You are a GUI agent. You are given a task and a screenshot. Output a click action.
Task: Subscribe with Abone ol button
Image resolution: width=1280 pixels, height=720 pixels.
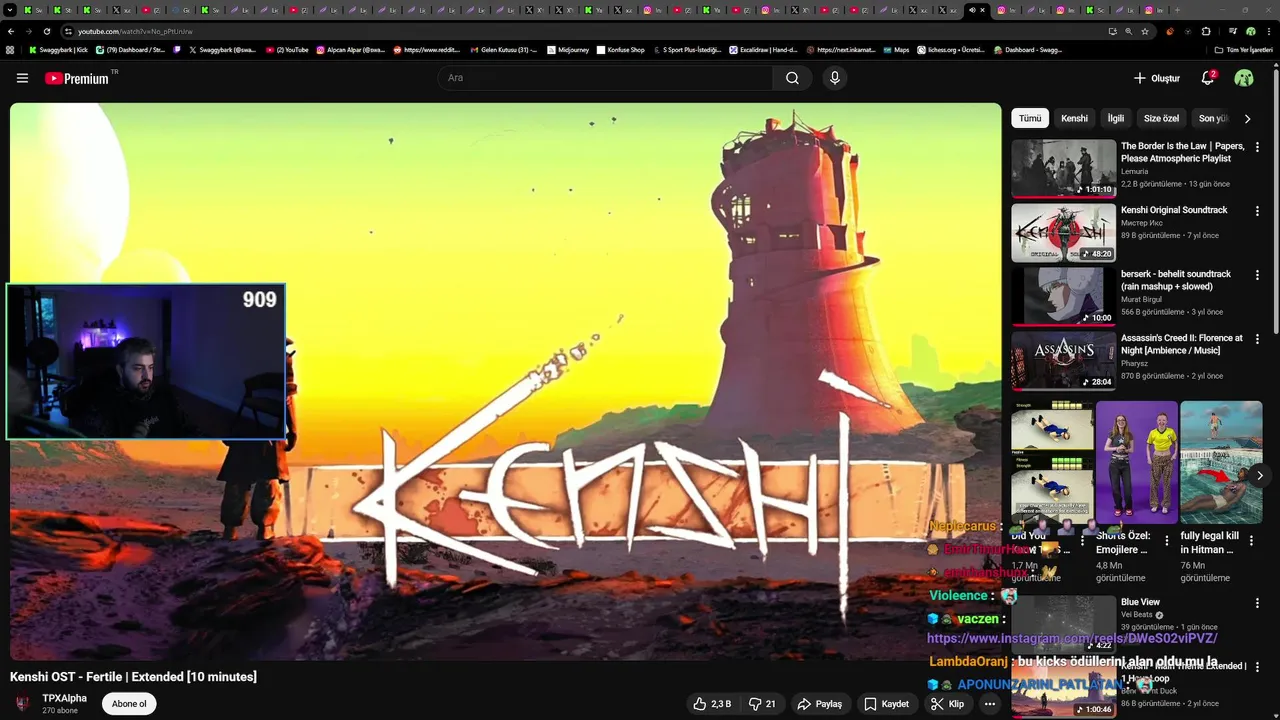coord(129,704)
